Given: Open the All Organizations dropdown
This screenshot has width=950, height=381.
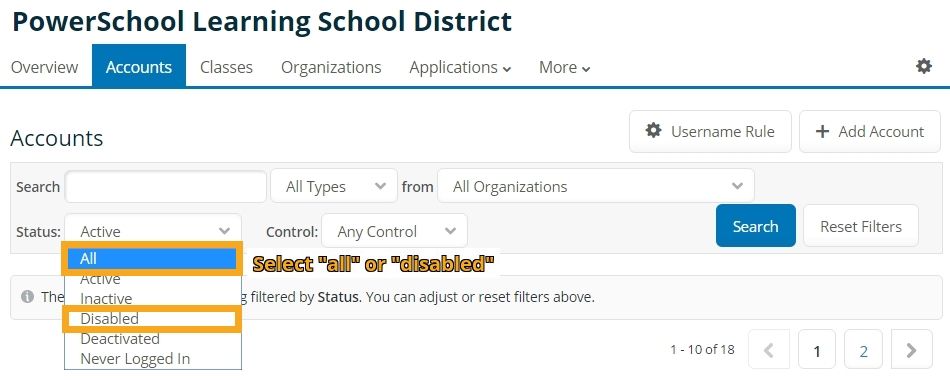Looking at the screenshot, I should (x=596, y=186).
